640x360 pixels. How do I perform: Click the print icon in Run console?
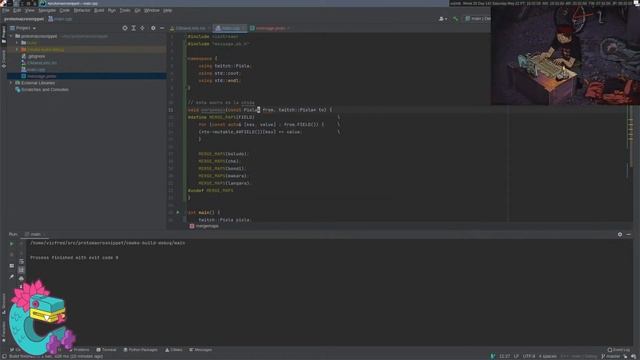21,278
